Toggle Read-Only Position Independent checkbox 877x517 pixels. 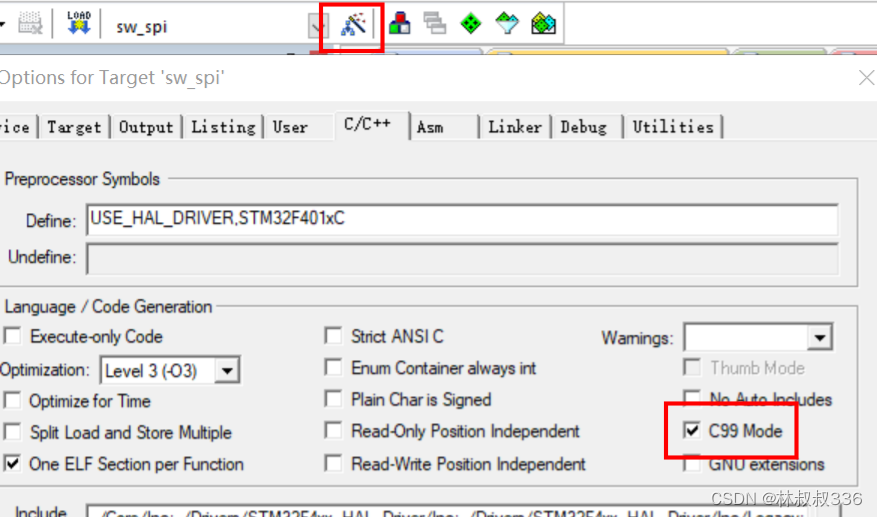pos(333,430)
